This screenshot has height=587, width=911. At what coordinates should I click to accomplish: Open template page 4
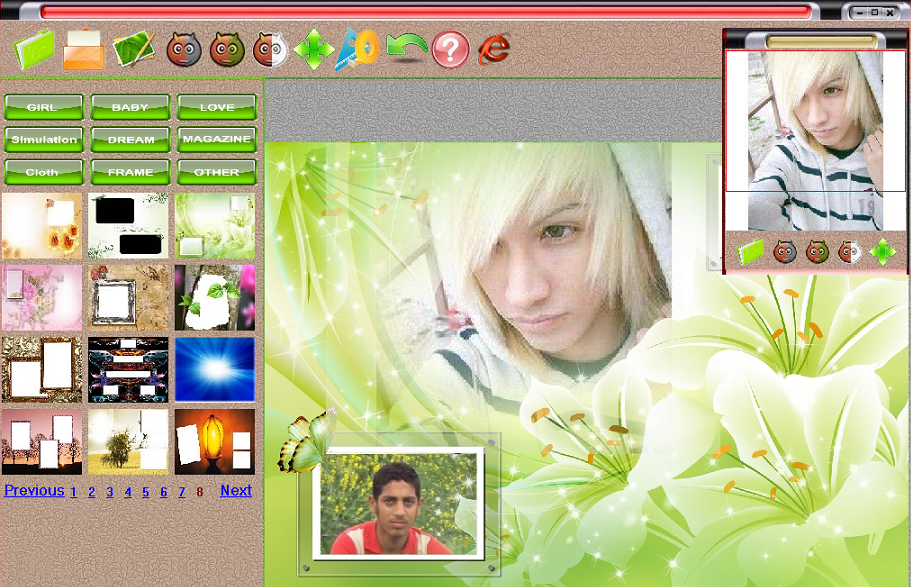[x=127, y=492]
